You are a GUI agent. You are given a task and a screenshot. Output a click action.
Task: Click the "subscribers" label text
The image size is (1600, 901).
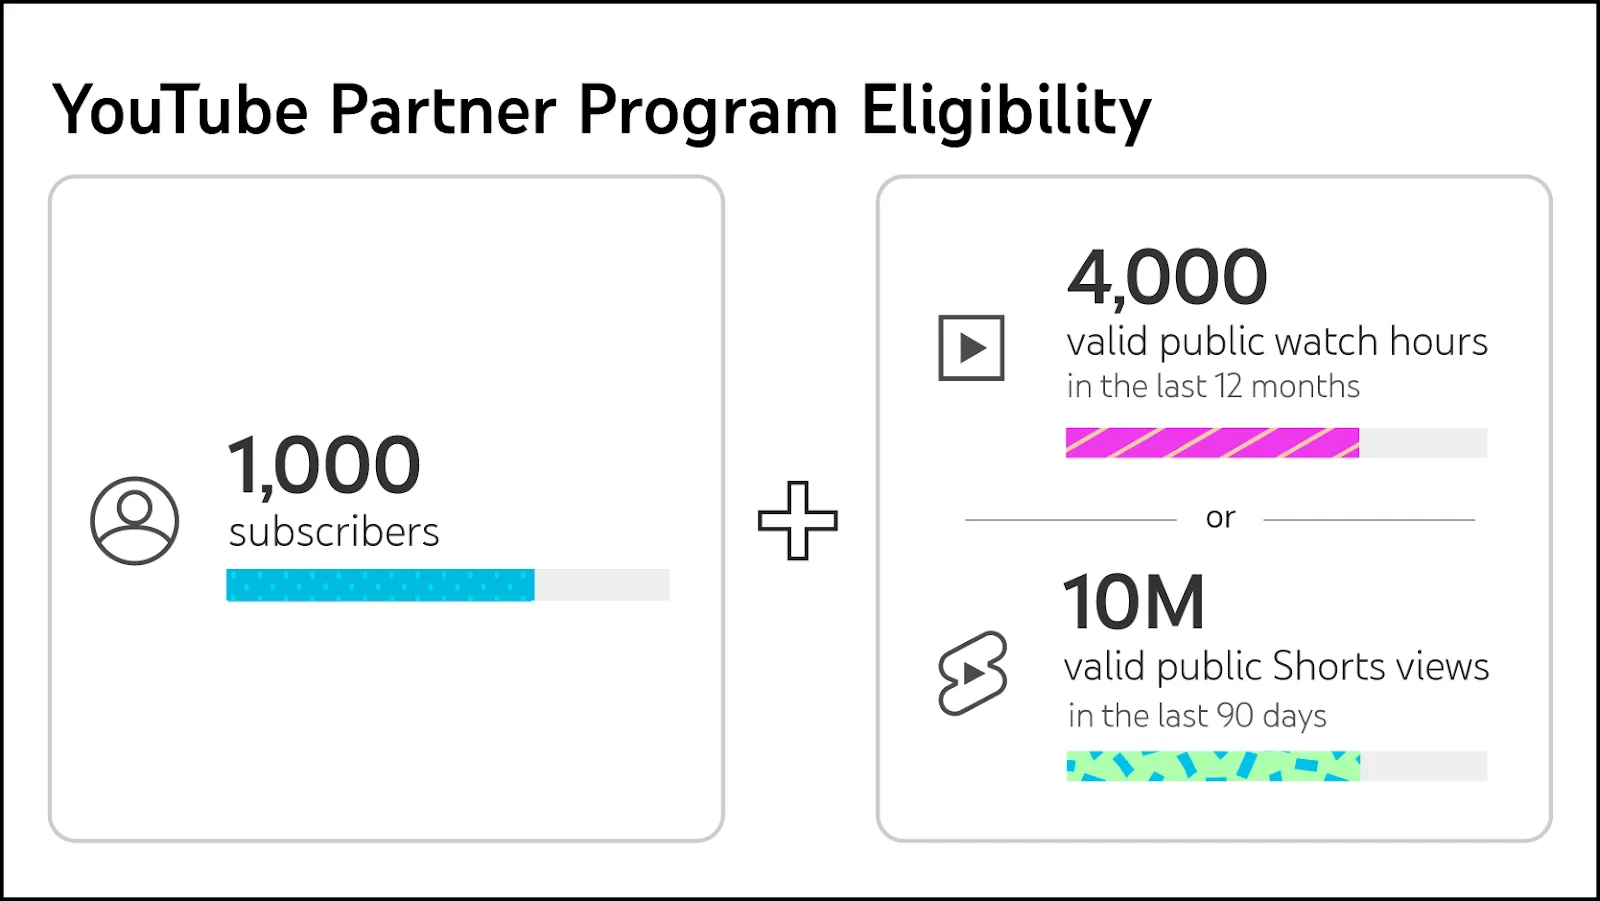click(x=334, y=532)
